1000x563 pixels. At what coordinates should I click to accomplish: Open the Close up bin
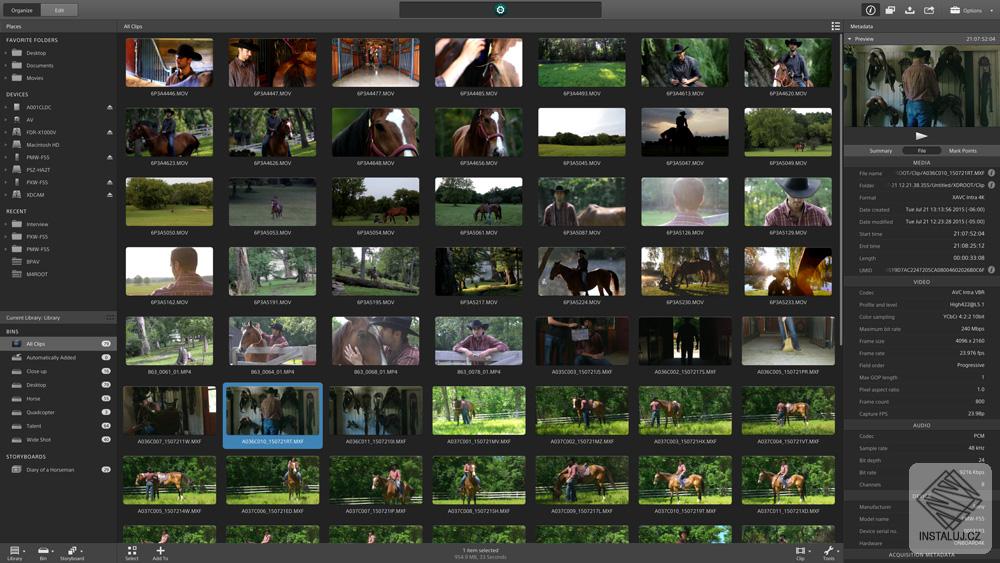tap(58, 371)
